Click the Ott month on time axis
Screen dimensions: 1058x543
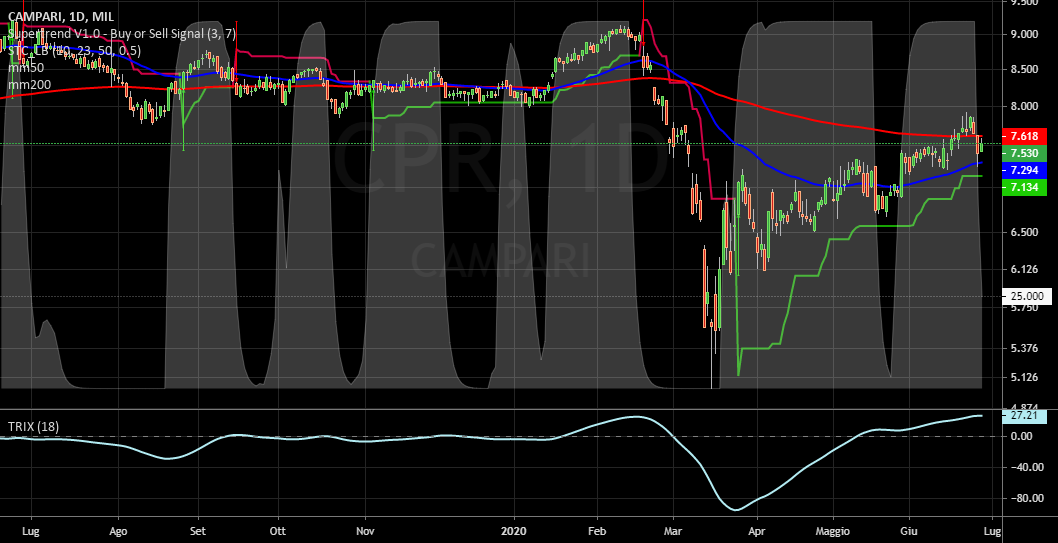point(277,530)
